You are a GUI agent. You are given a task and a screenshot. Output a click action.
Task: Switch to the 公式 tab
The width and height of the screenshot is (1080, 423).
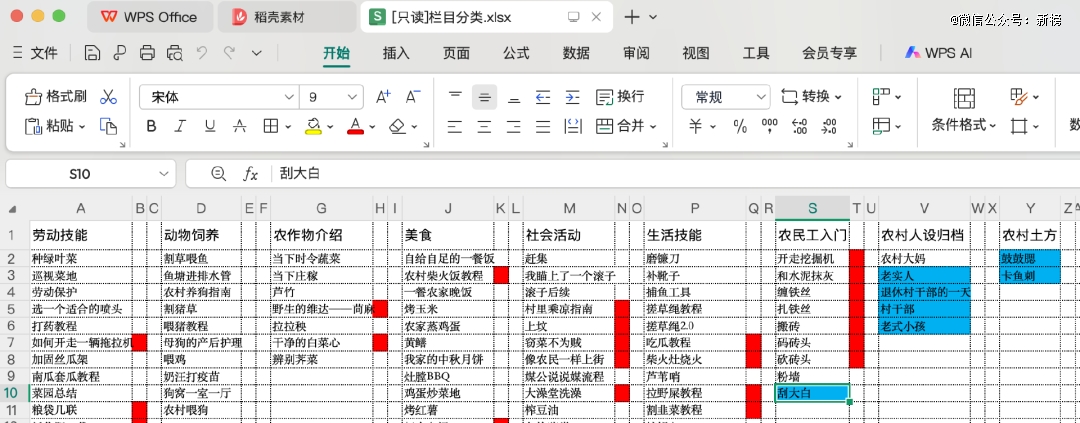[516, 53]
